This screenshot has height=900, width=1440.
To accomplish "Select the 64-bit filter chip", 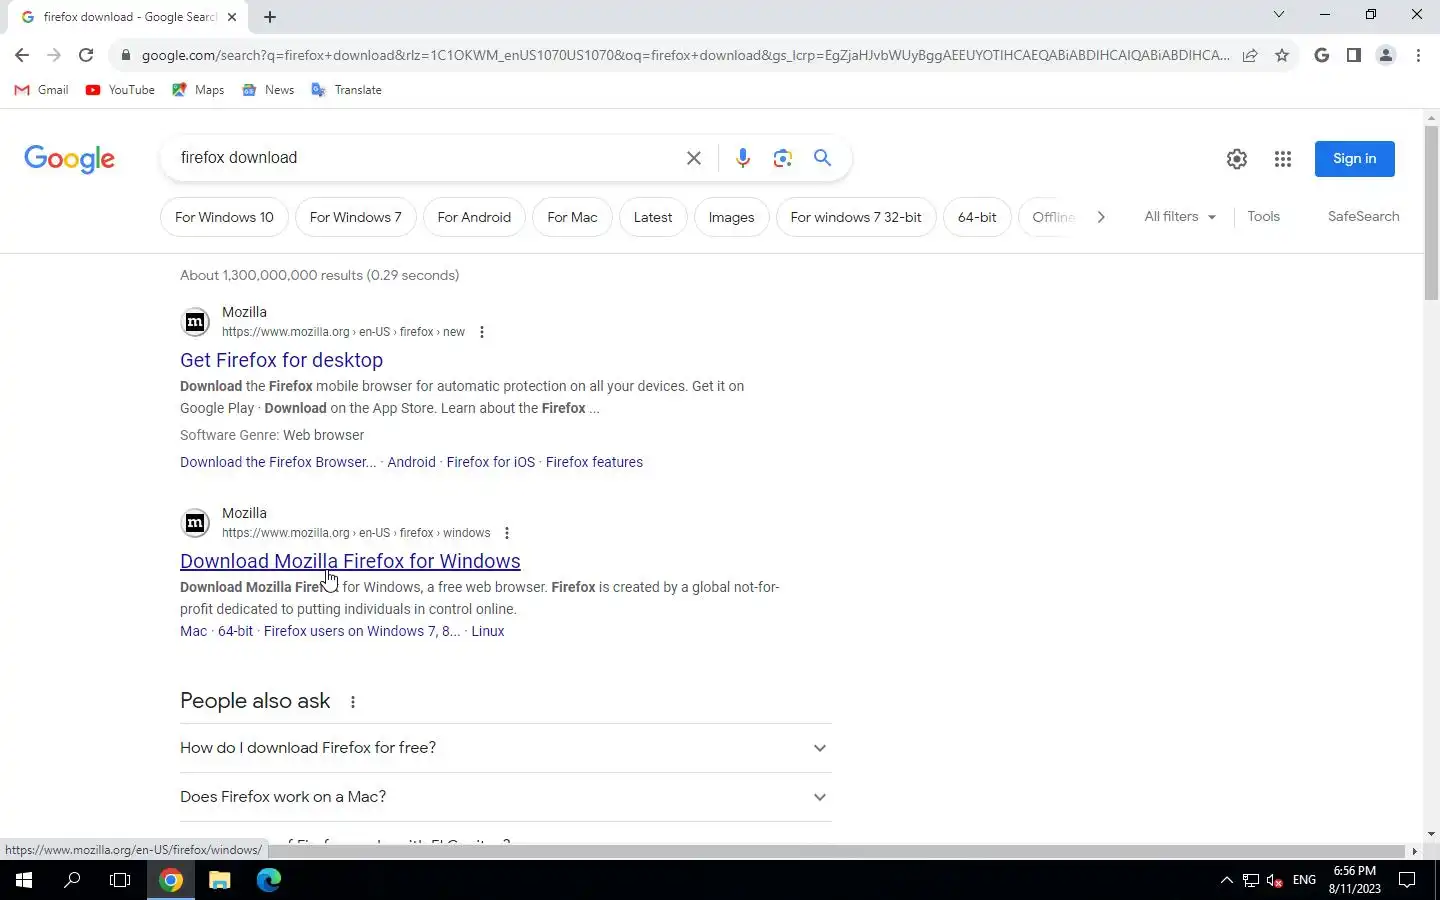I will [977, 217].
